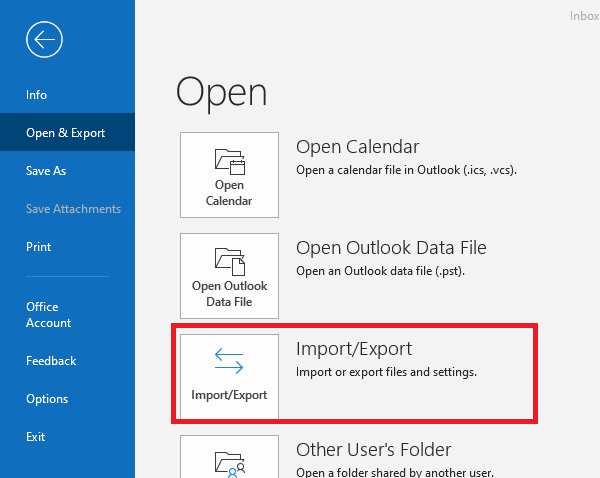Click the Open page title
Viewport: 600px width, 478px height.
coord(221,92)
